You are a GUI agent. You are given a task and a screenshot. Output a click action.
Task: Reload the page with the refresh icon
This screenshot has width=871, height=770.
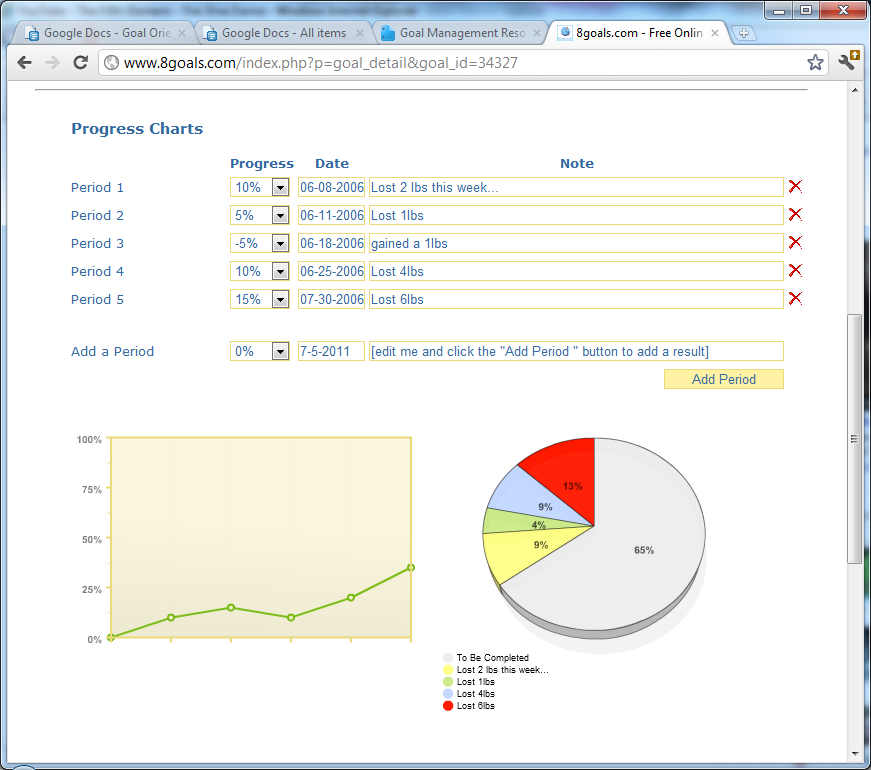(x=81, y=63)
